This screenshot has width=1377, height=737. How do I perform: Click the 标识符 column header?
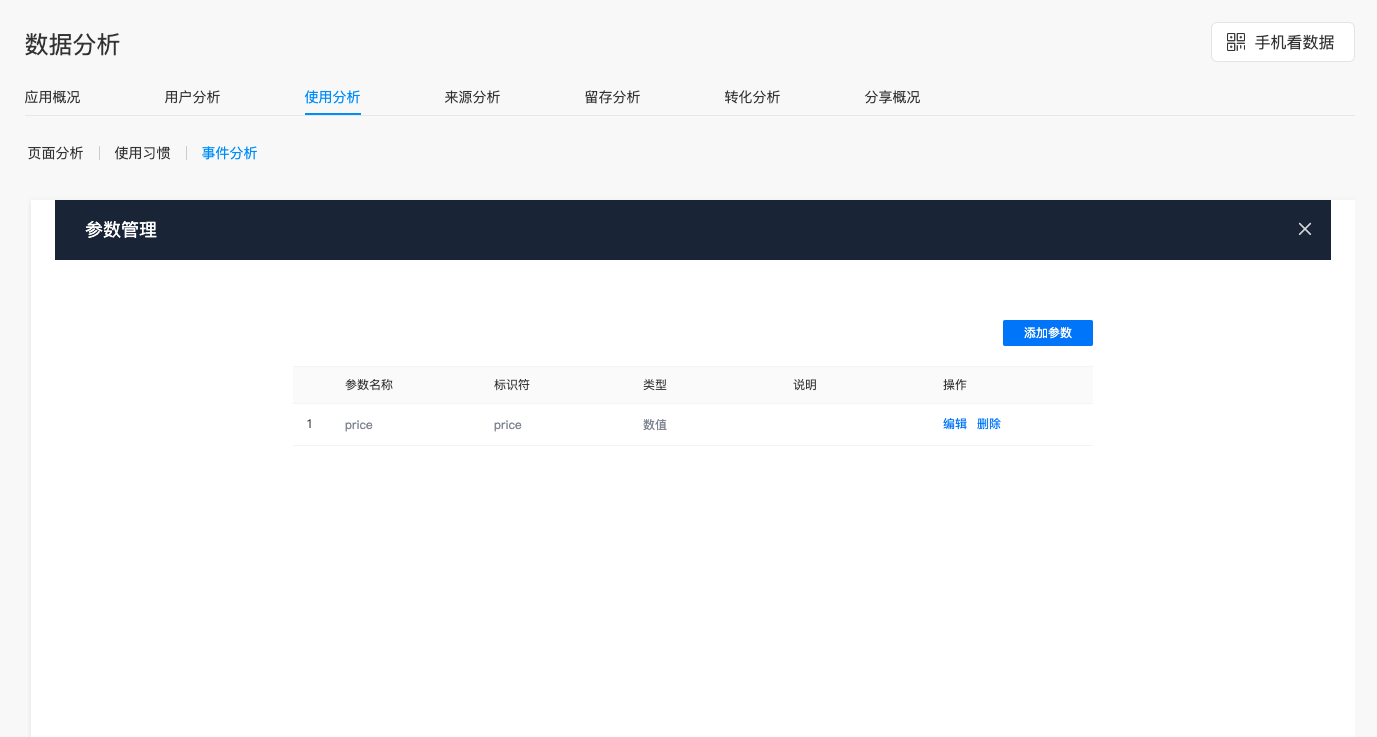[x=512, y=385]
